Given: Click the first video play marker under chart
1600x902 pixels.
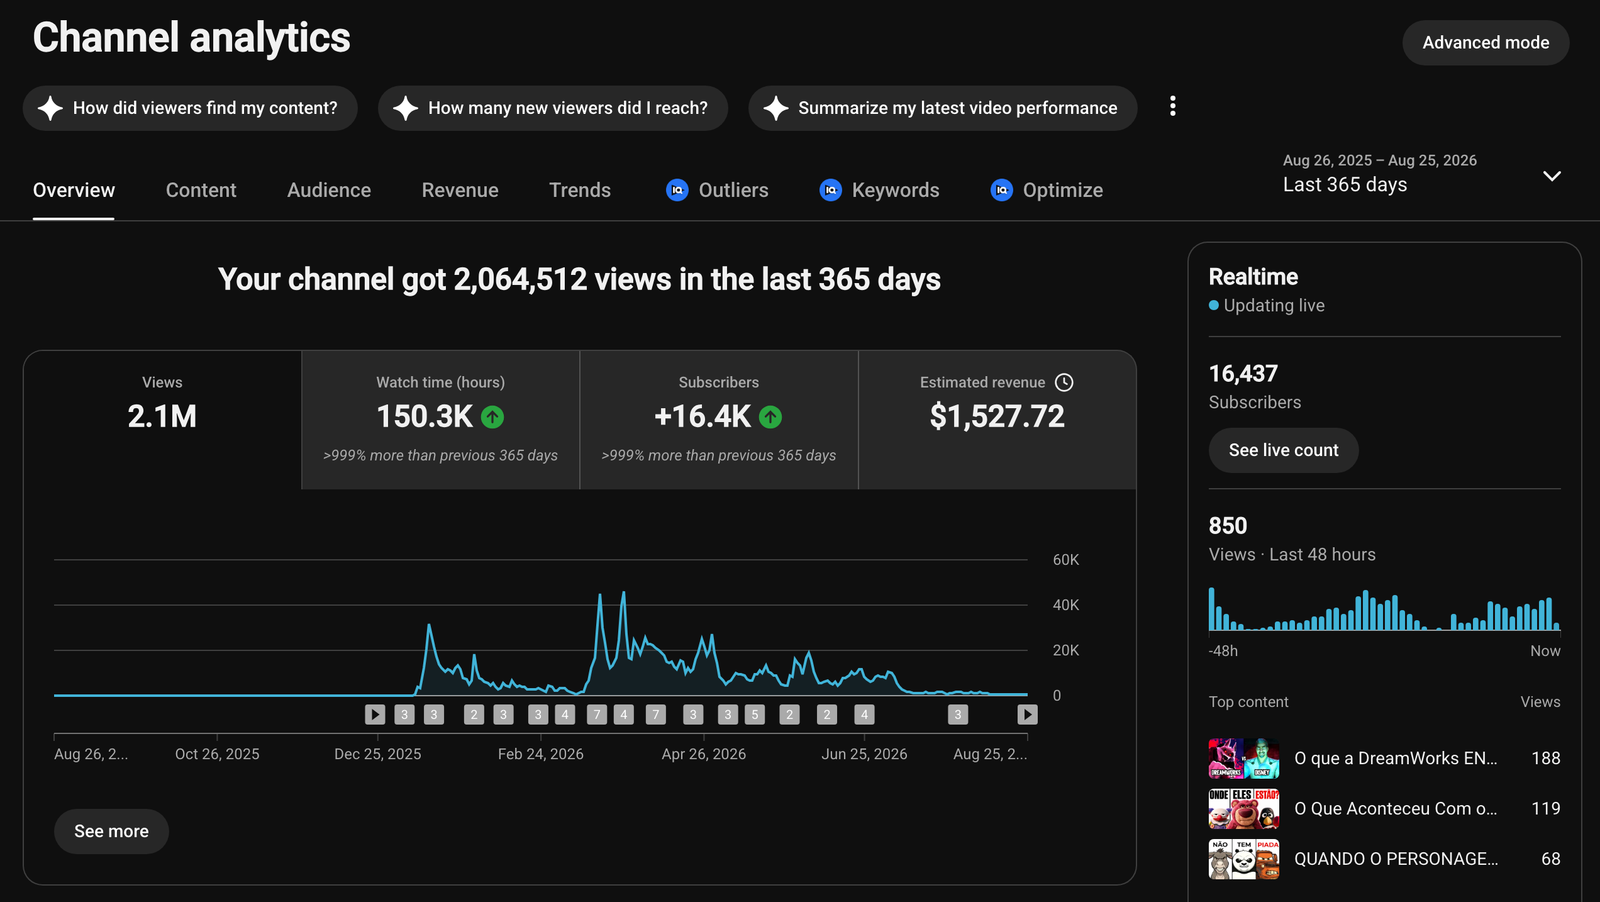Looking at the screenshot, I should (x=375, y=714).
